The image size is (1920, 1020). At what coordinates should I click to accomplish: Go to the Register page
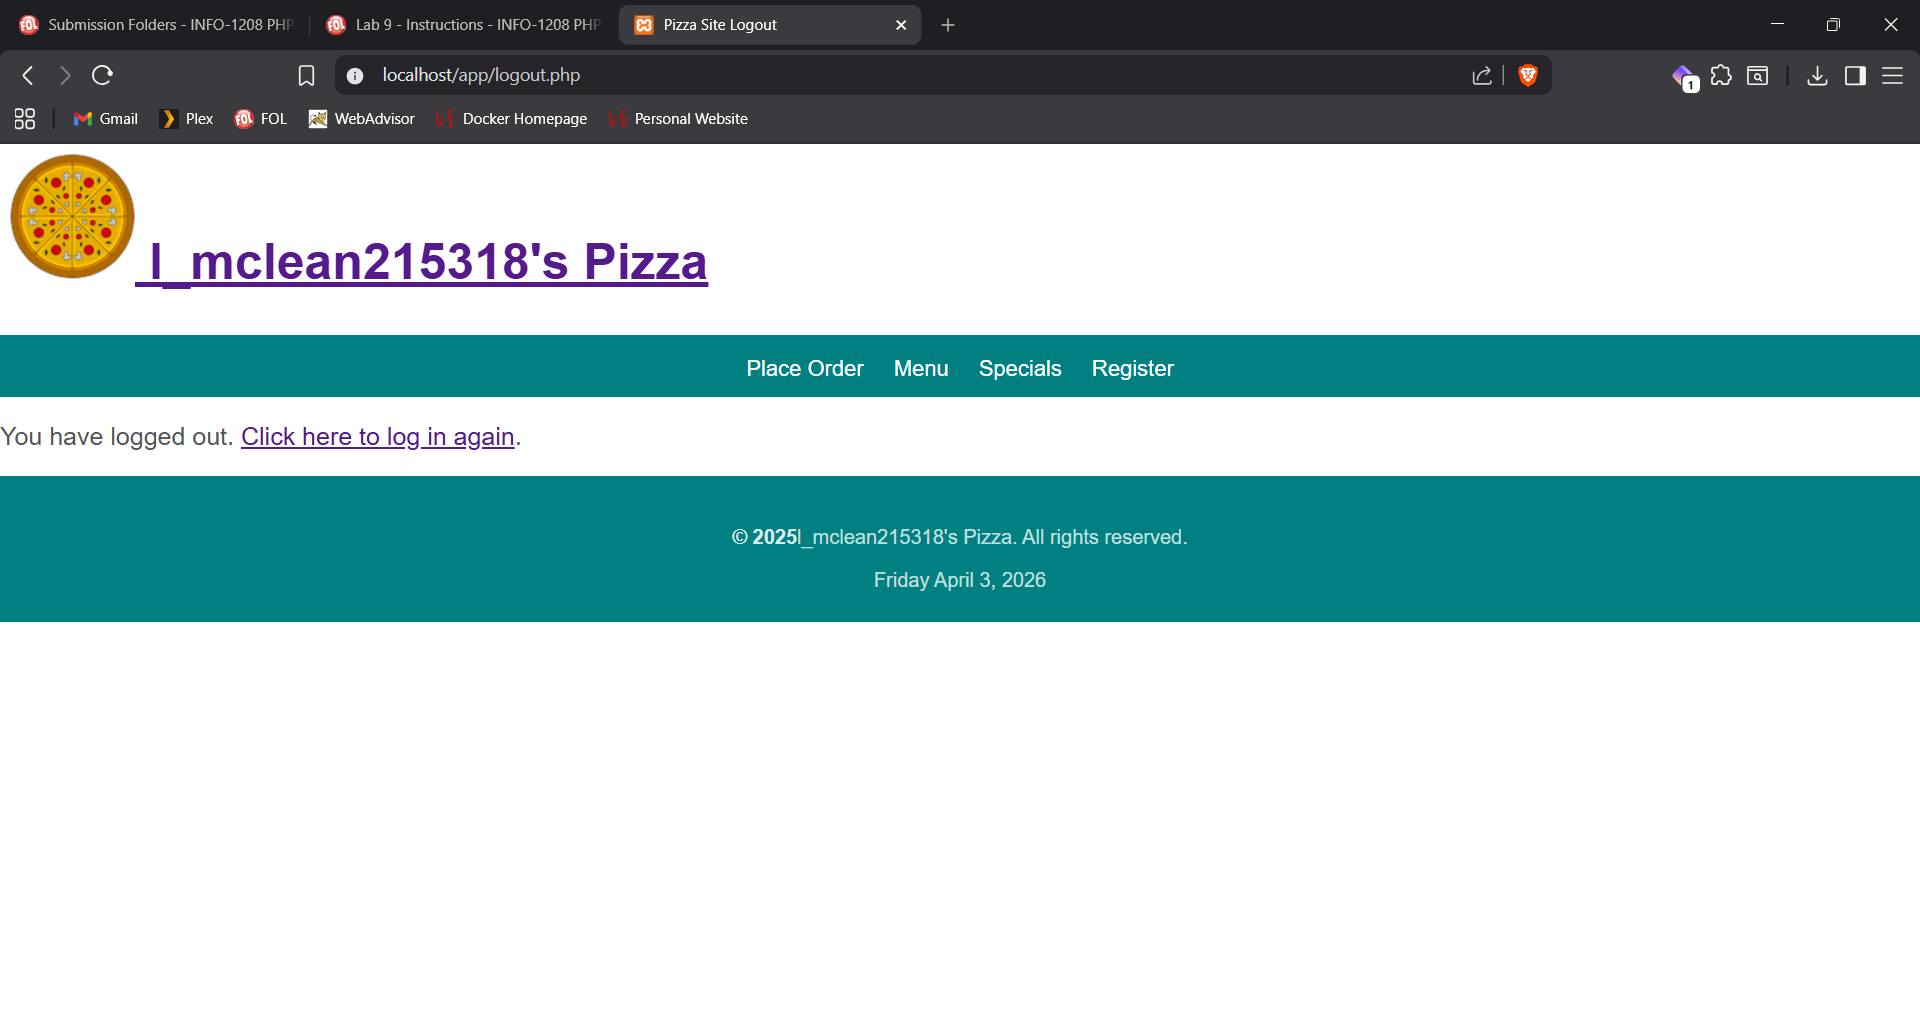1132,368
